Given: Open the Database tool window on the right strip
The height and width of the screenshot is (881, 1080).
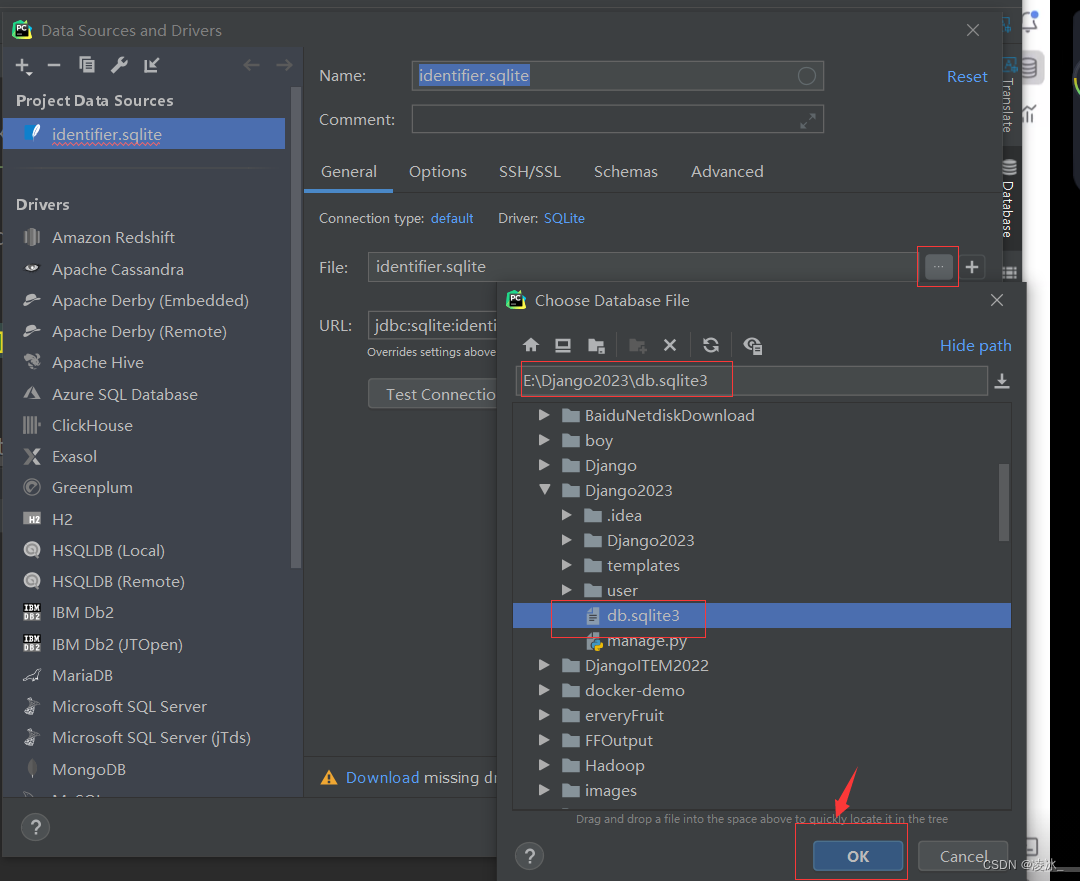Looking at the screenshot, I should [x=1008, y=198].
